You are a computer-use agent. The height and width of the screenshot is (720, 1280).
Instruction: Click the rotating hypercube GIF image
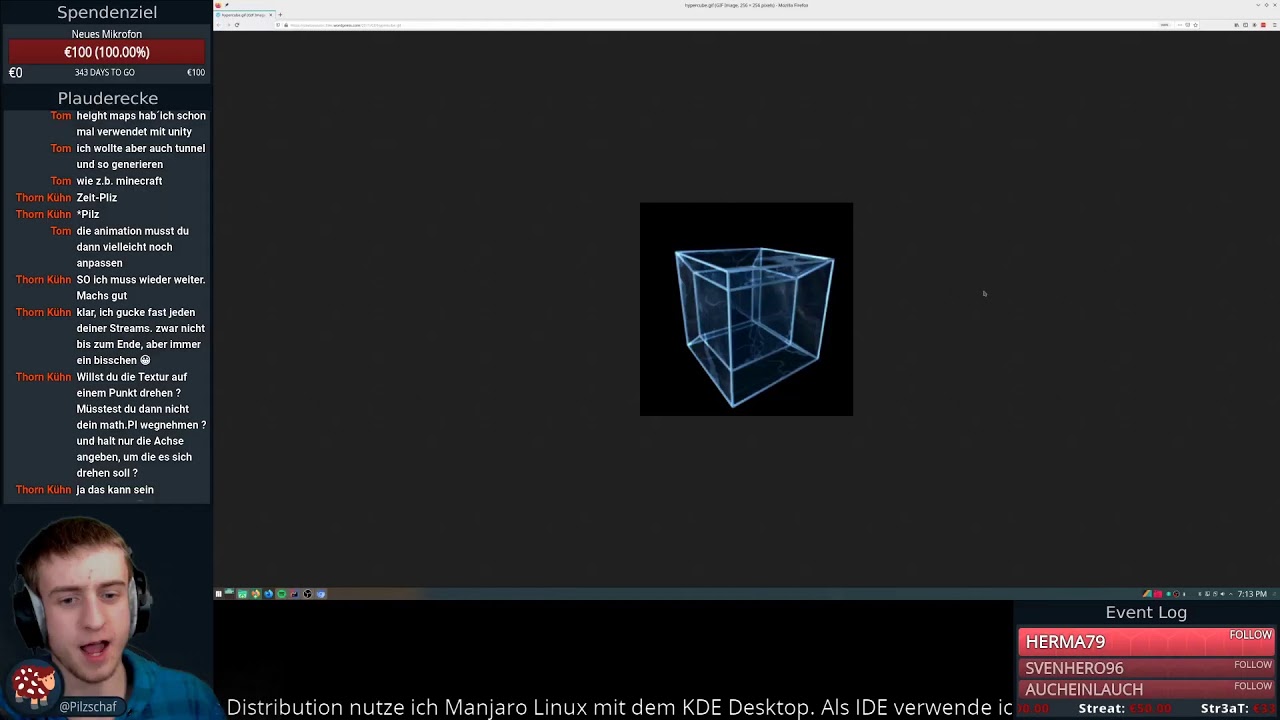[746, 309]
